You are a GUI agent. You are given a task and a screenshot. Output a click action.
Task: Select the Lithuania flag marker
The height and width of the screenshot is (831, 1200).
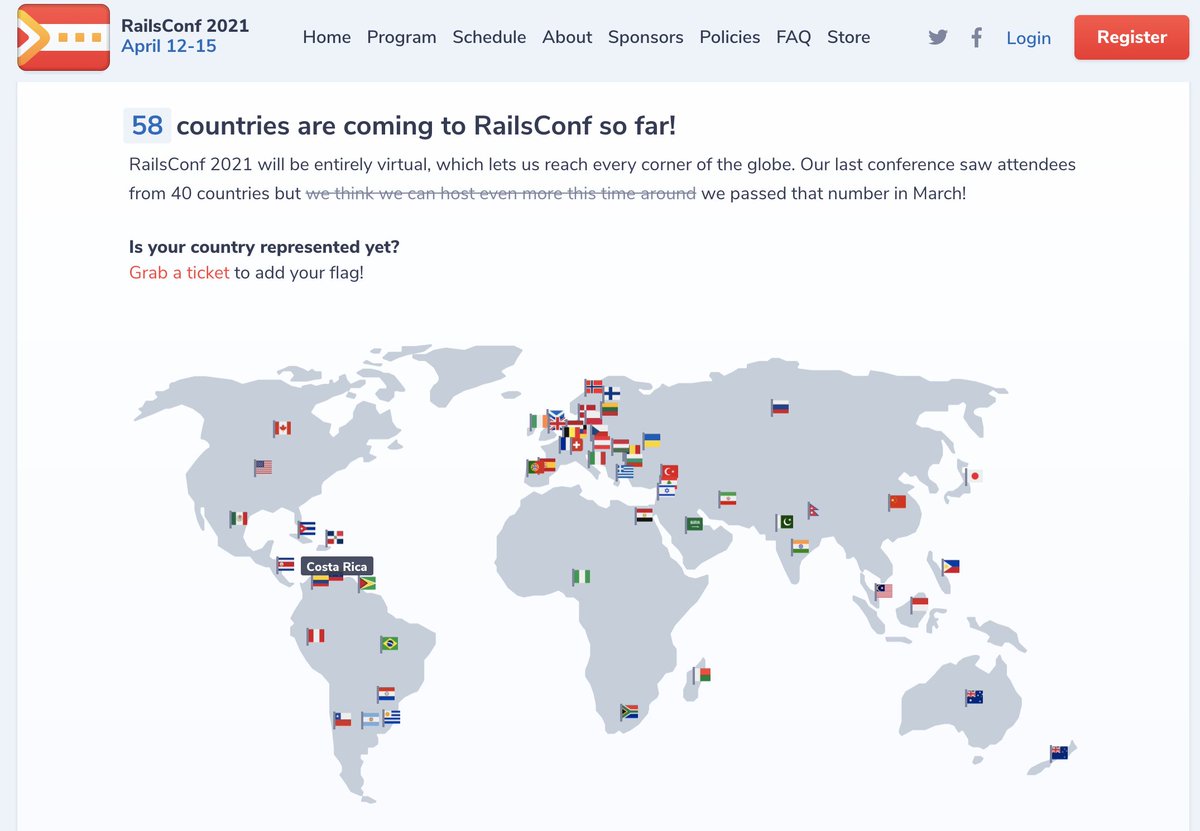pos(609,408)
